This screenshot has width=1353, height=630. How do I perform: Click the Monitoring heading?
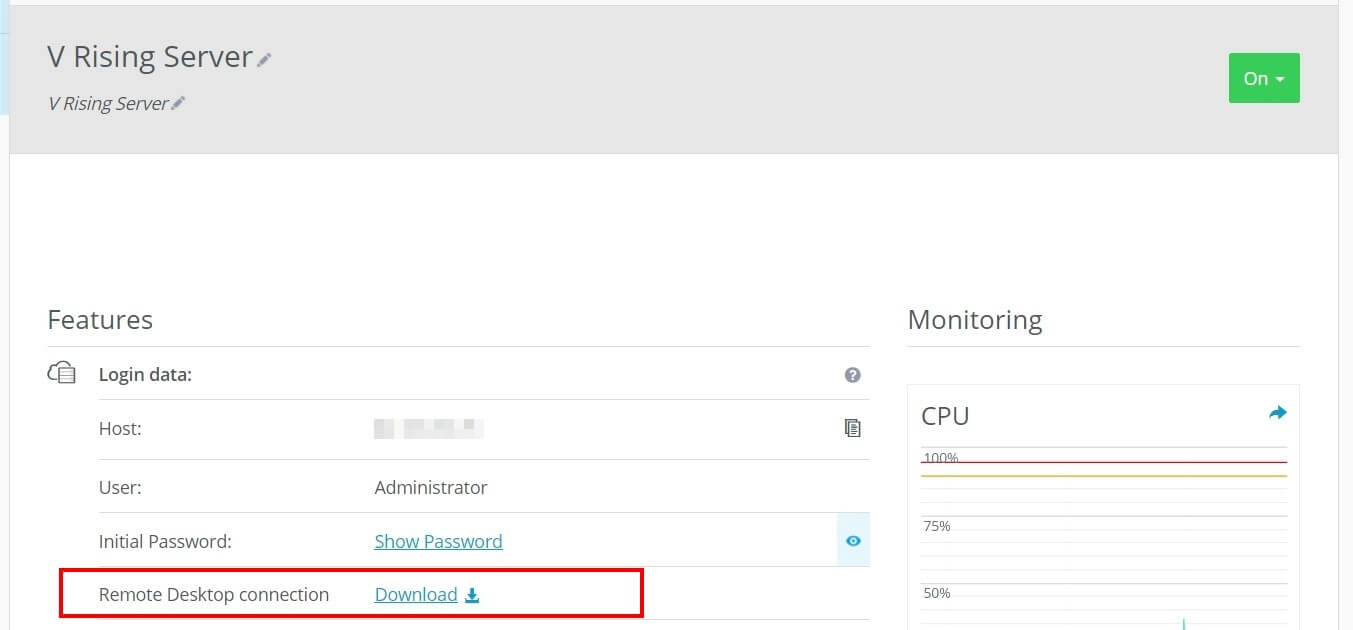tap(975, 320)
